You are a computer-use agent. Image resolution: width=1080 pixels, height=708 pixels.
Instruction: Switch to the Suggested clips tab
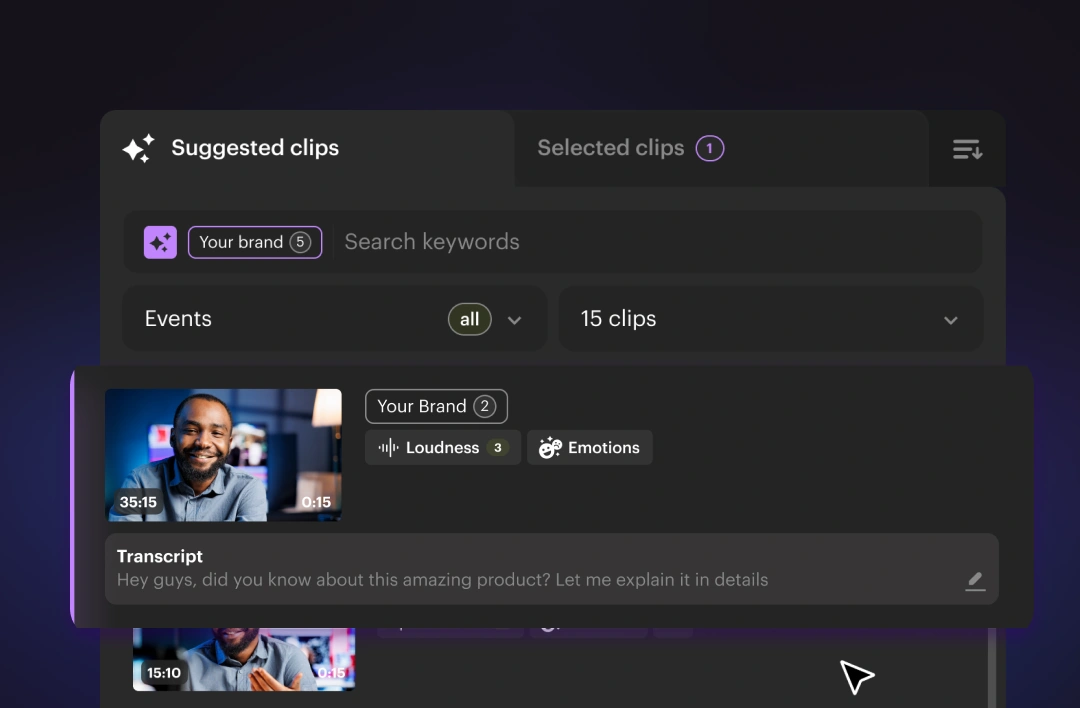click(255, 148)
